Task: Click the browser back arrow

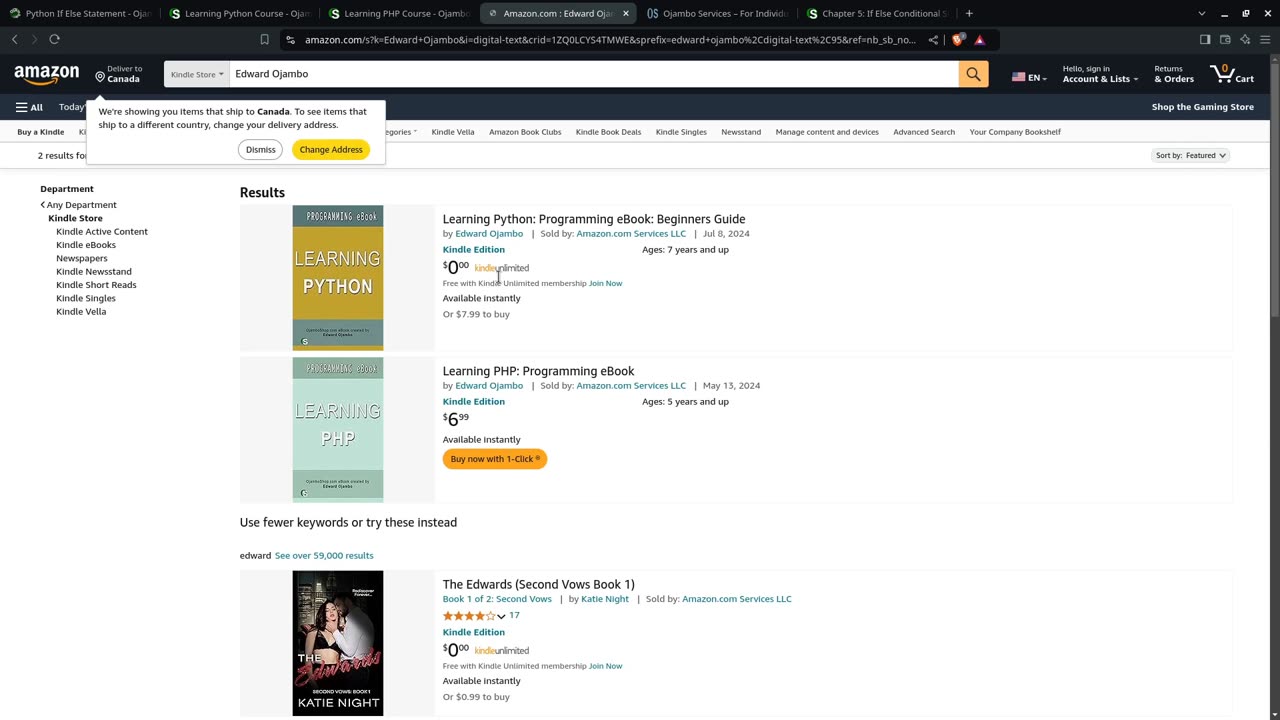Action: click(x=15, y=39)
